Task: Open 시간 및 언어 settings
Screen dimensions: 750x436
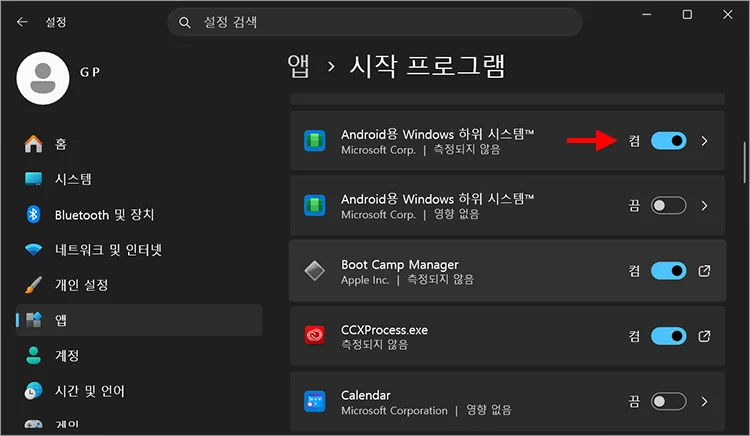Action: pyautogui.click(x=139, y=391)
